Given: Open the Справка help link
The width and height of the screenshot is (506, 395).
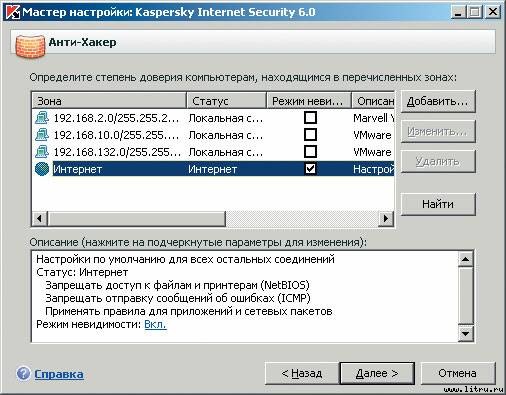Looking at the screenshot, I should pyautogui.click(x=59, y=374).
